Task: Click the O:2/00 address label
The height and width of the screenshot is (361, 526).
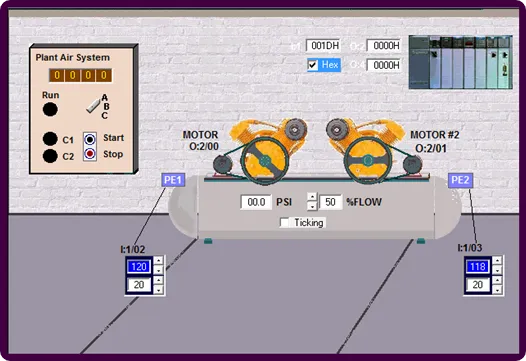Action: click(204, 147)
